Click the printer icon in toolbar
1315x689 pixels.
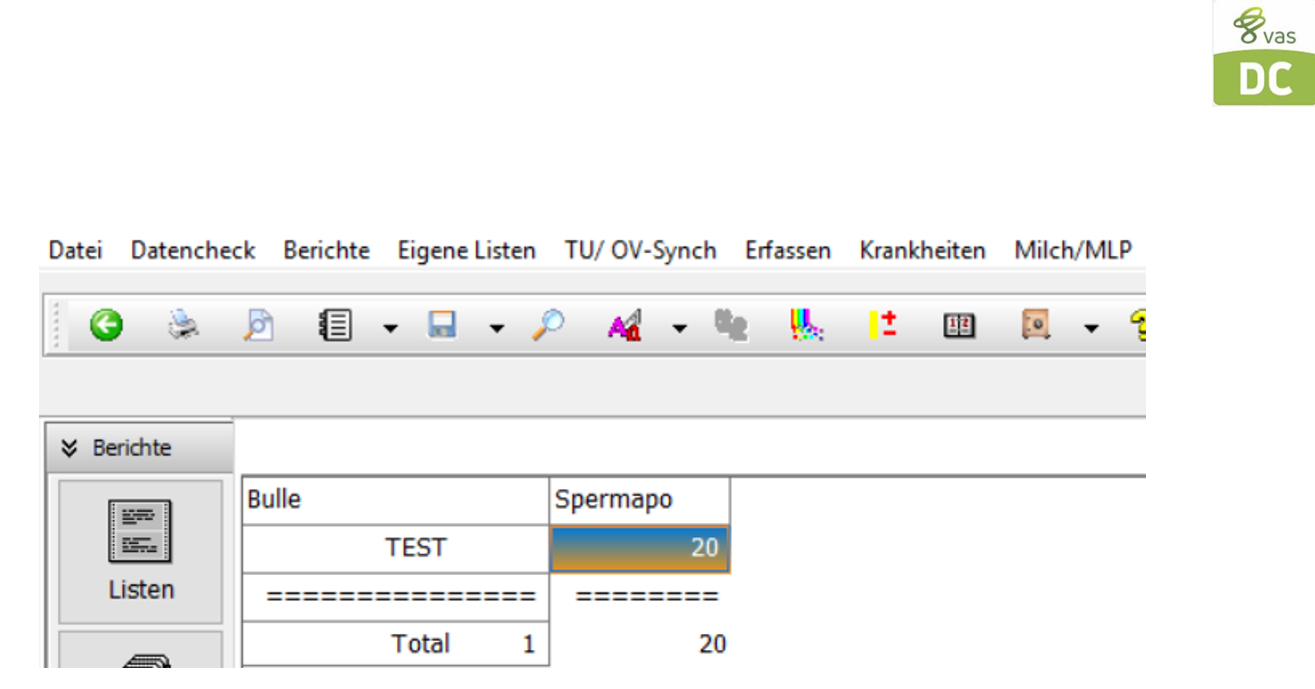(x=182, y=325)
